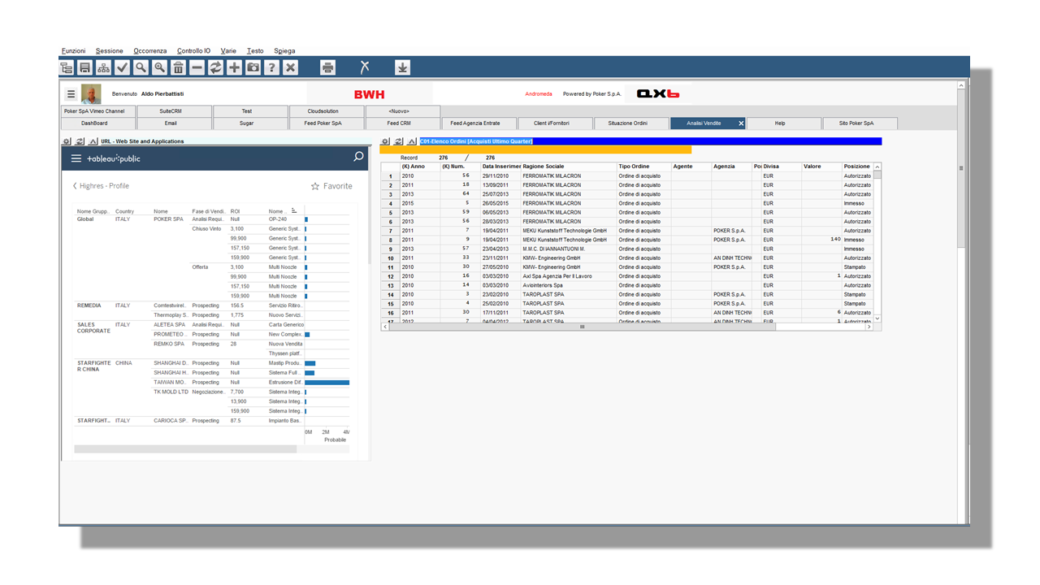The width and height of the screenshot is (1040, 585).
Task: Go back via the Highres - Profile chevron
Action: (75, 186)
